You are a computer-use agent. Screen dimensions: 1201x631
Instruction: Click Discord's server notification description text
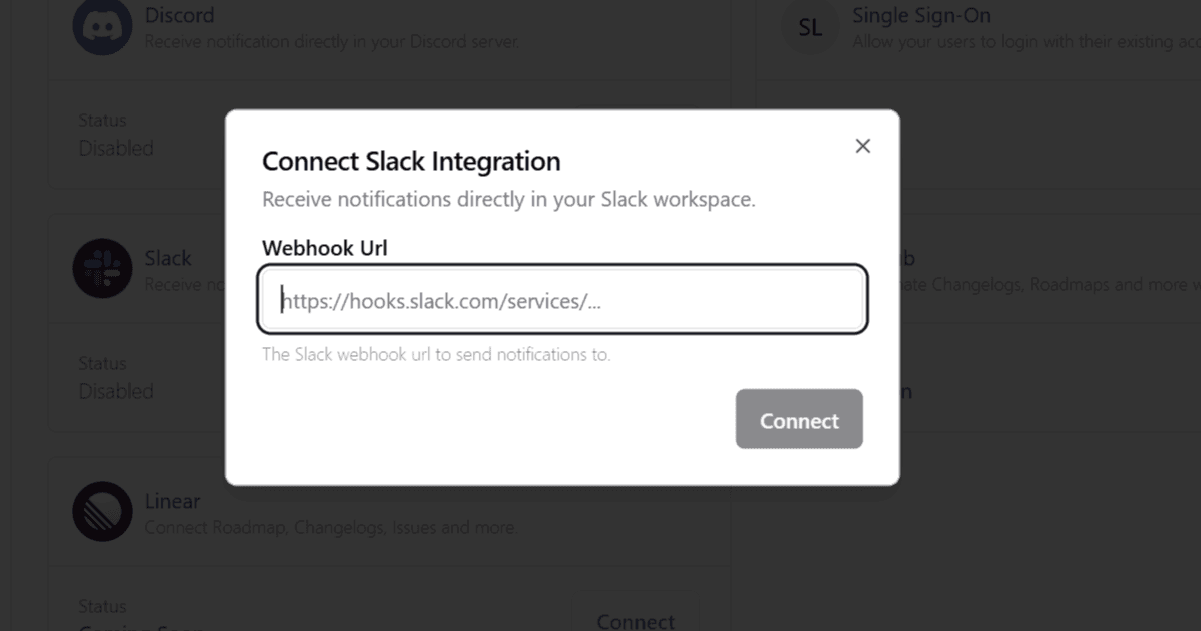[x=332, y=42]
